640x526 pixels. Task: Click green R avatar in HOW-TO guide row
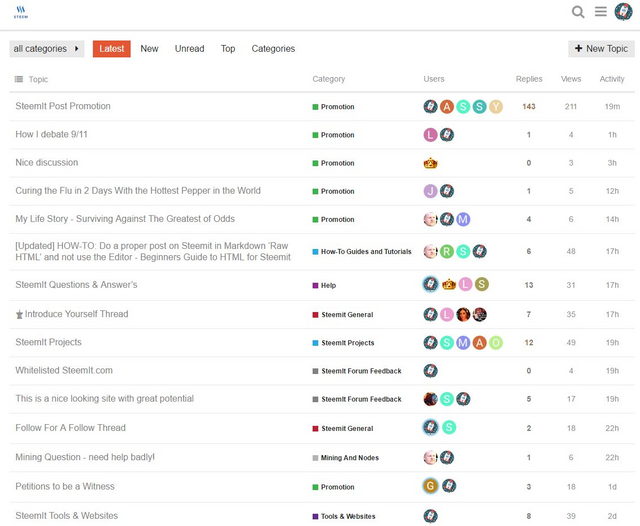click(447, 251)
